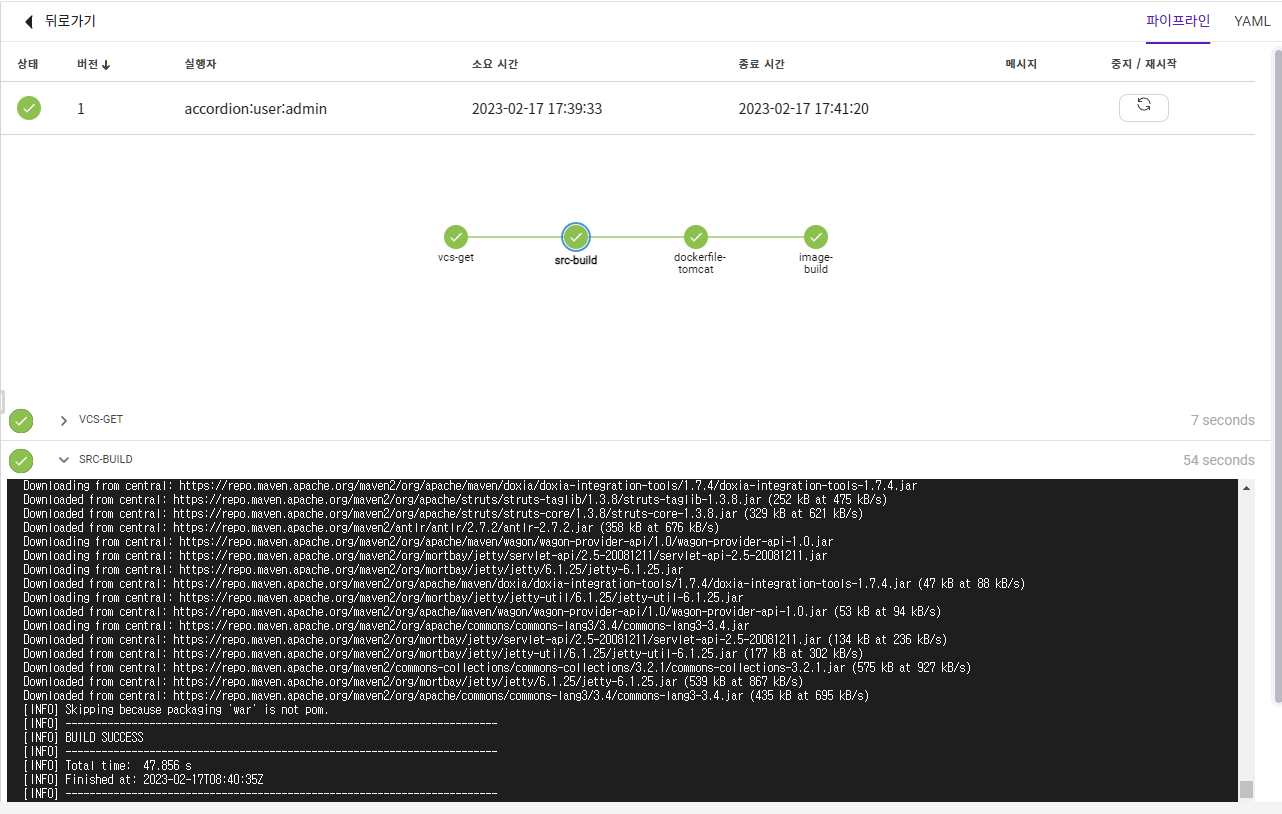Click the 54 seconds duration label
Viewport: 1282px width, 814px height.
pos(1219,460)
